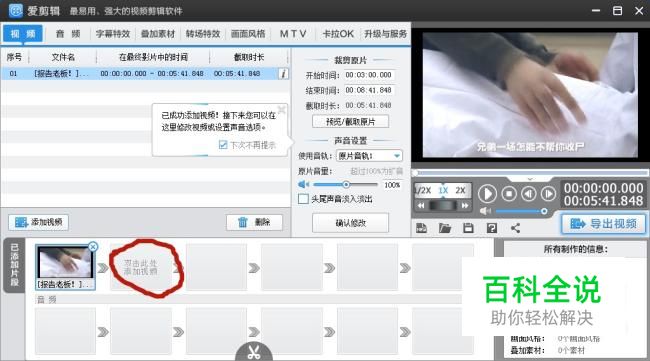Click the 爱剪辑 app logo icon
The image size is (650, 361).
[x=16, y=10]
